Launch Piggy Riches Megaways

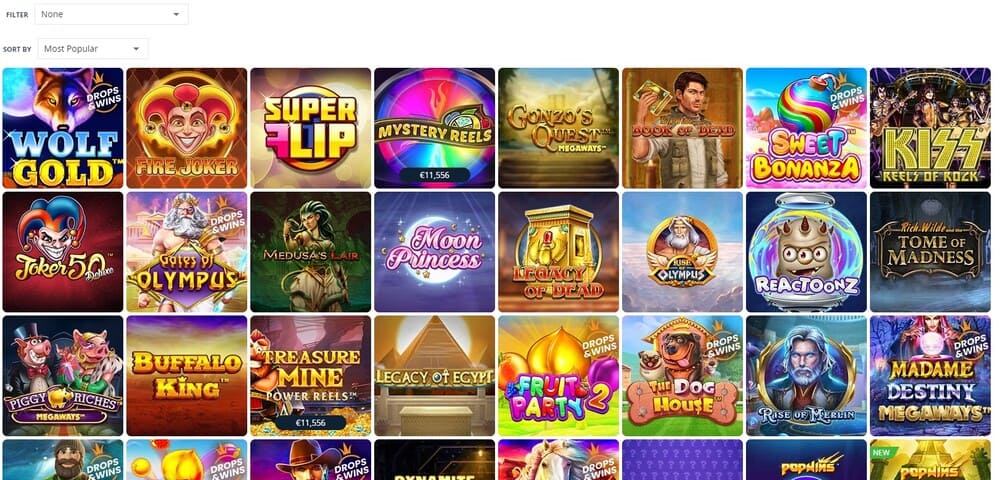(63, 375)
